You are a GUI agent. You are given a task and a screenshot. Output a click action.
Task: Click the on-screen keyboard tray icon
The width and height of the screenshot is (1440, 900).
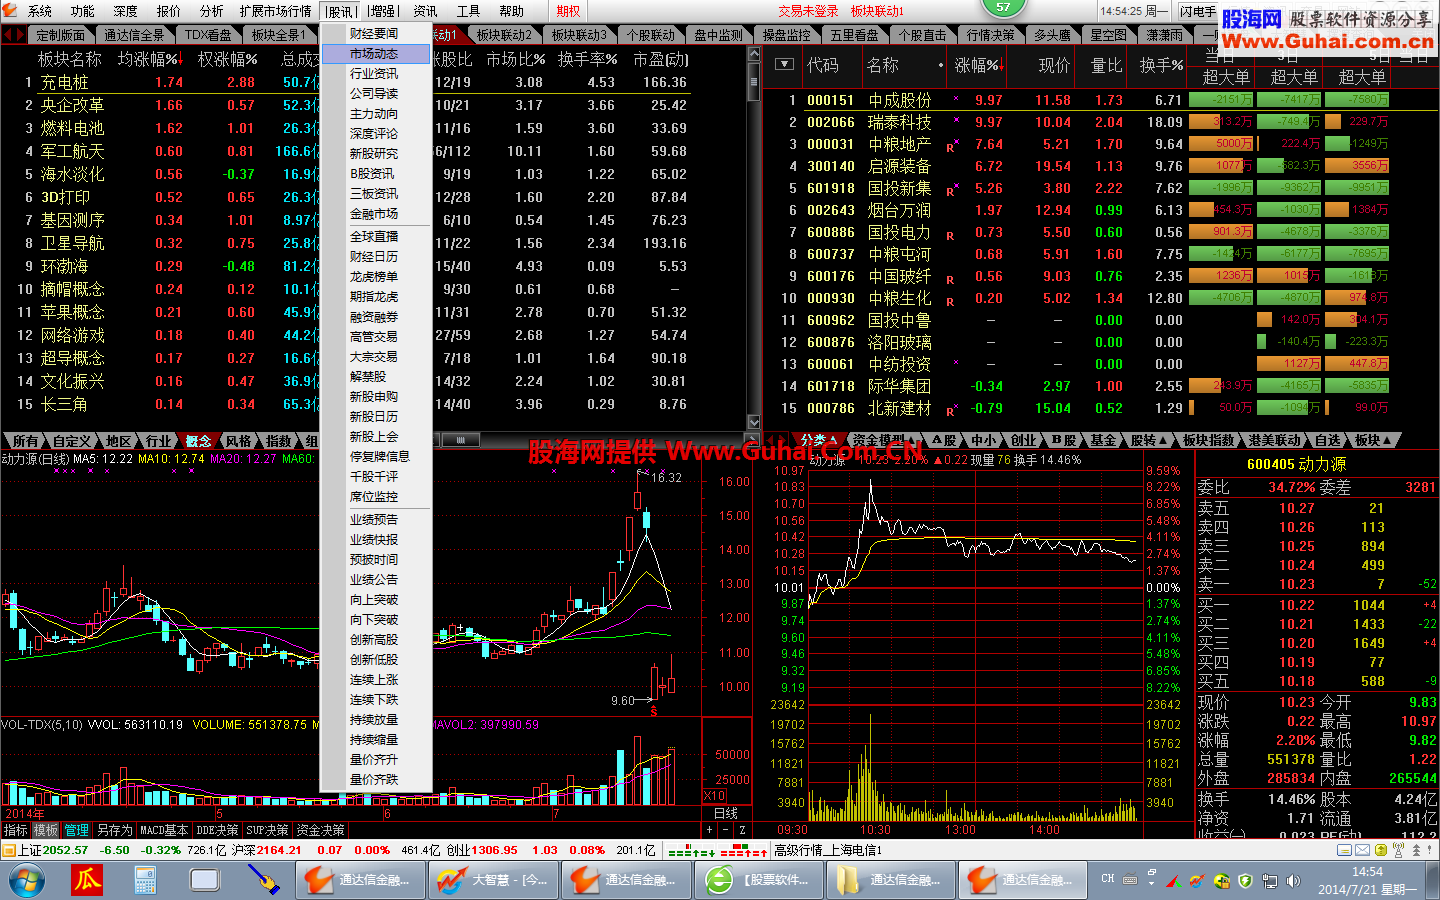click(1130, 880)
